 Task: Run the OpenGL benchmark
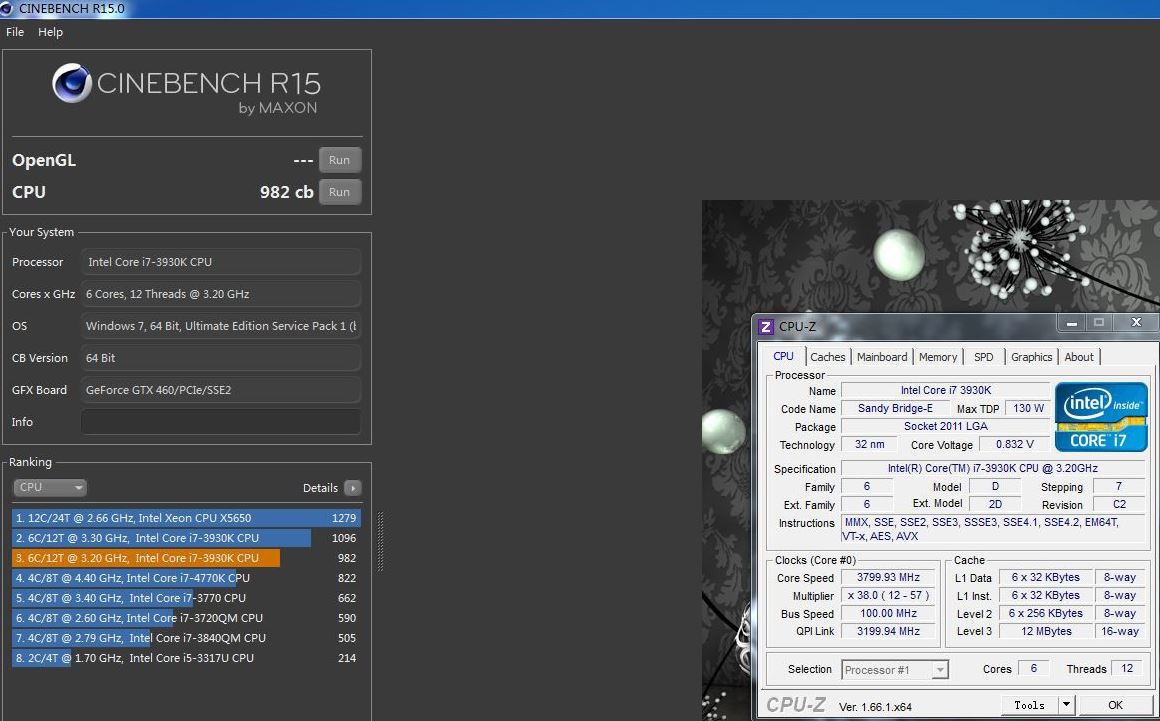pyautogui.click(x=340, y=160)
